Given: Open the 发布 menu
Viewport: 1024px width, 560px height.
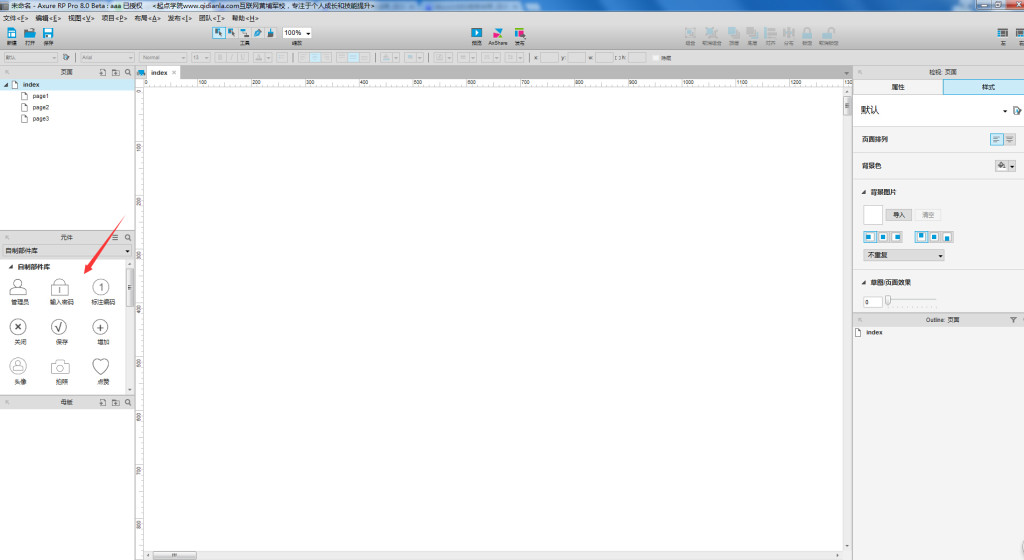Looking at the screenshot, I should pos(180,18).
